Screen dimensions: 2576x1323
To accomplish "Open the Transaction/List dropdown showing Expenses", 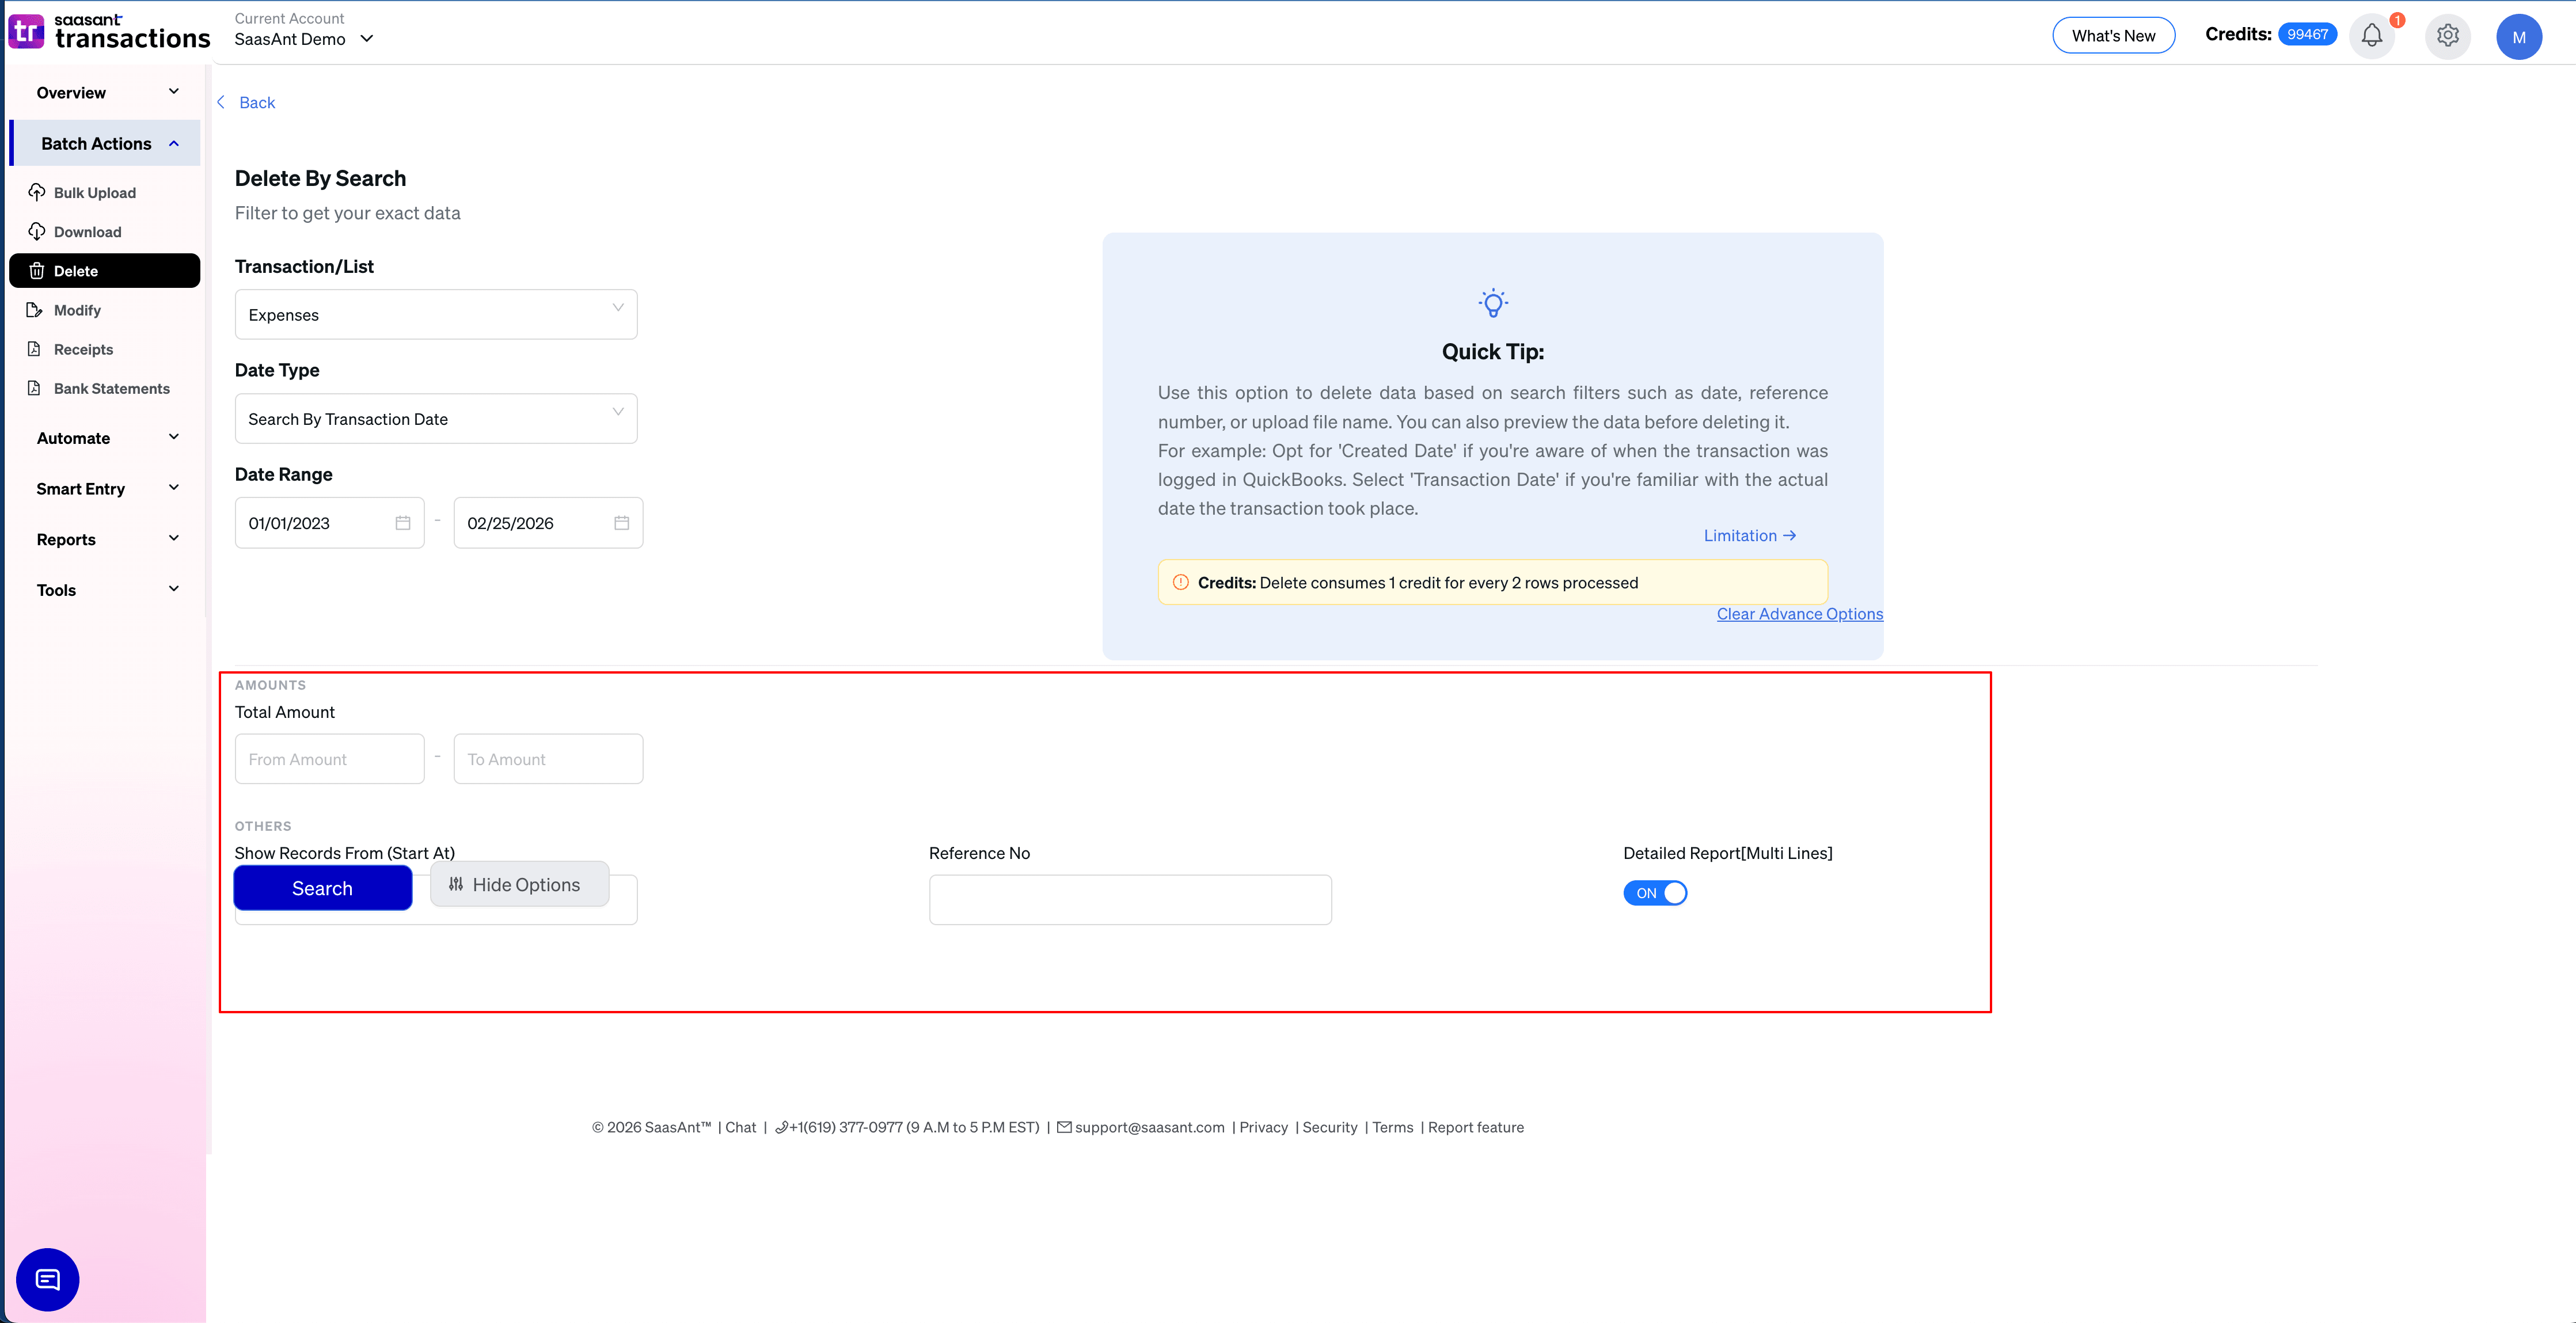I will click(x=435, y=314).
